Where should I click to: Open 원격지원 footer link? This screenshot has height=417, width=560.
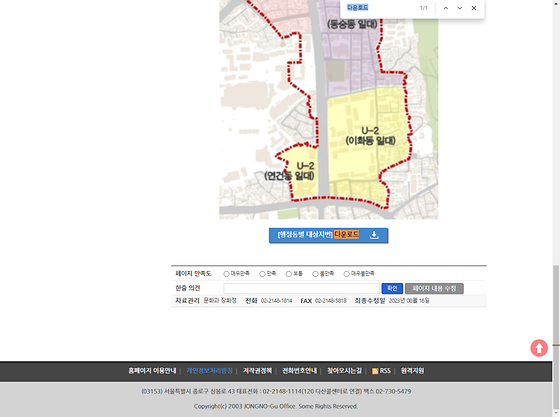click(412, 371)
